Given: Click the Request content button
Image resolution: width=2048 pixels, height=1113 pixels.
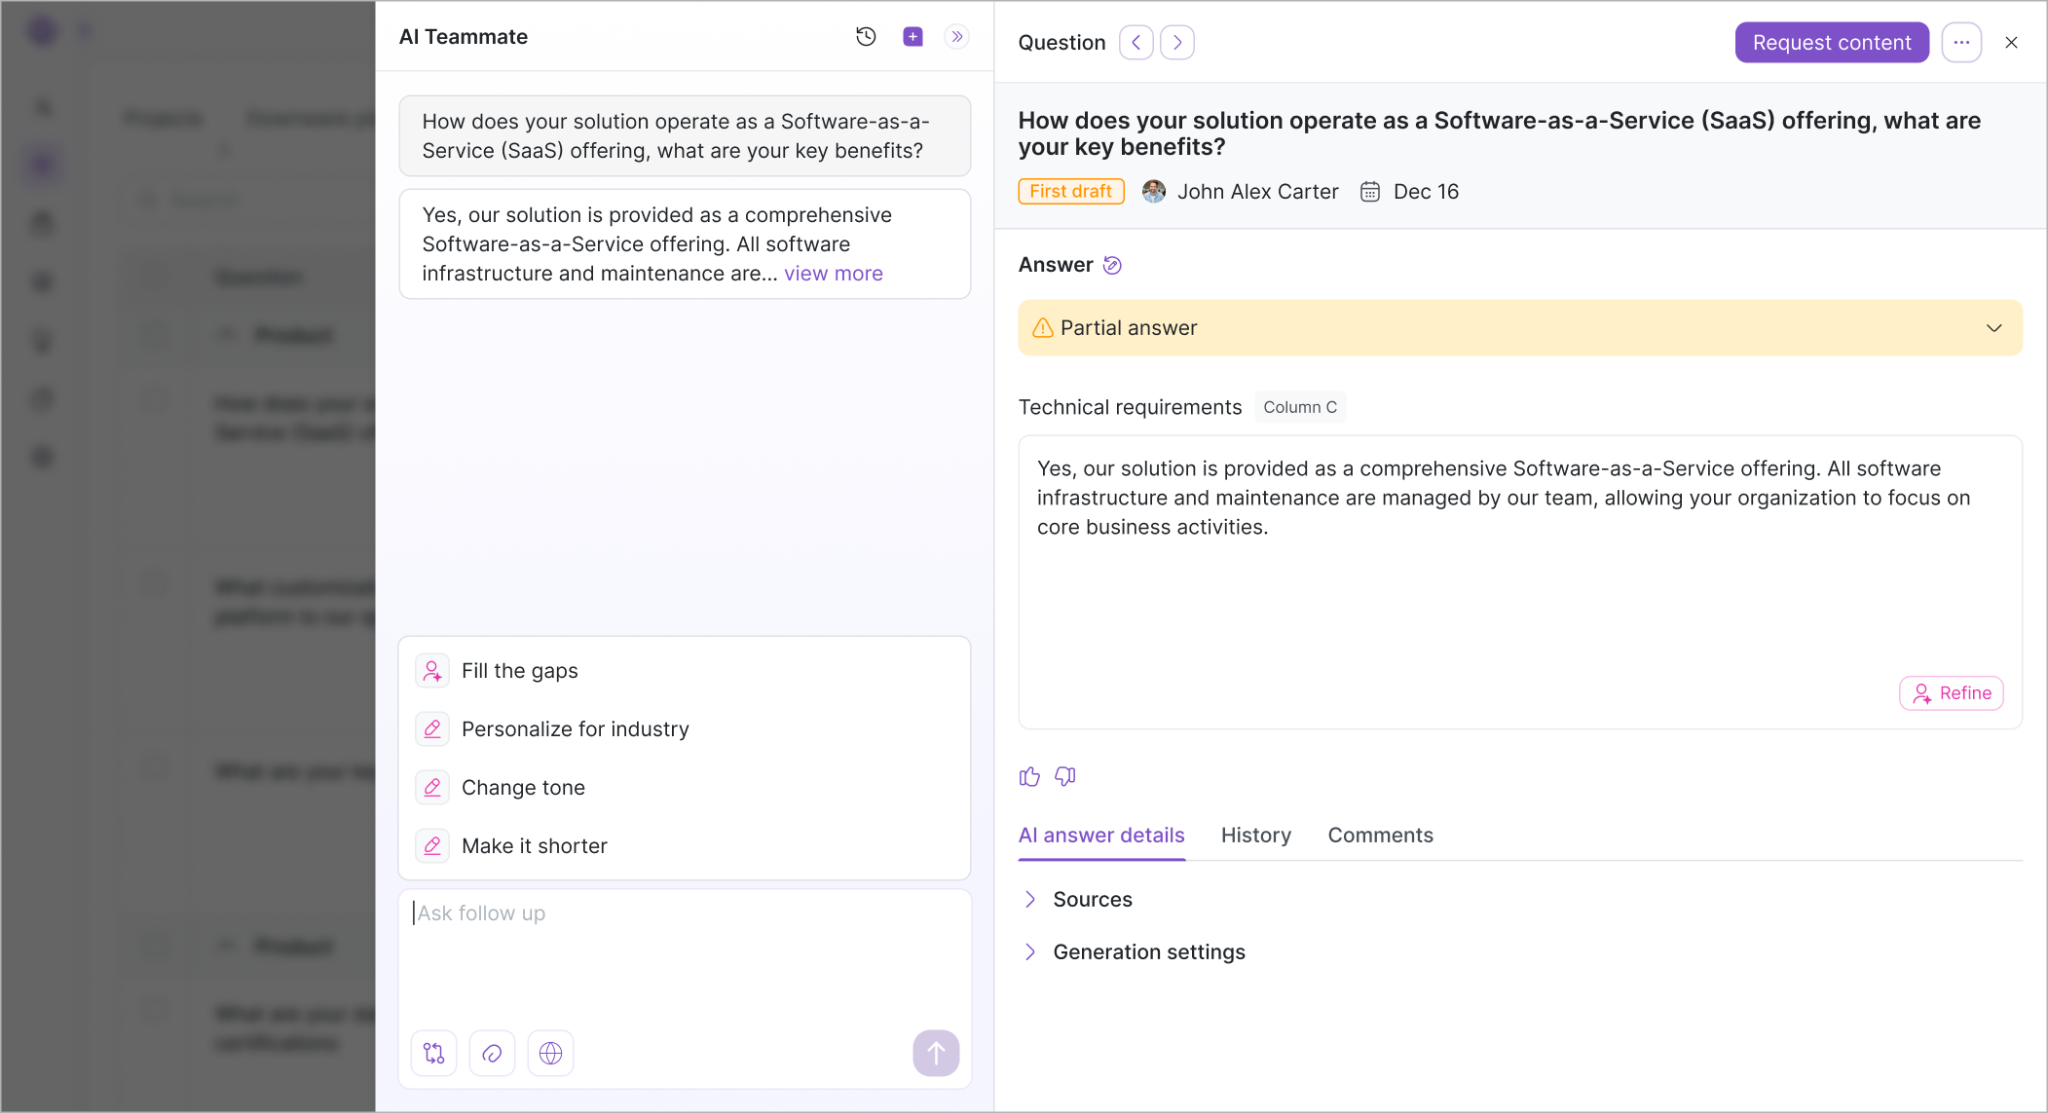Looking at the screenshot, I should point(1832,43).
